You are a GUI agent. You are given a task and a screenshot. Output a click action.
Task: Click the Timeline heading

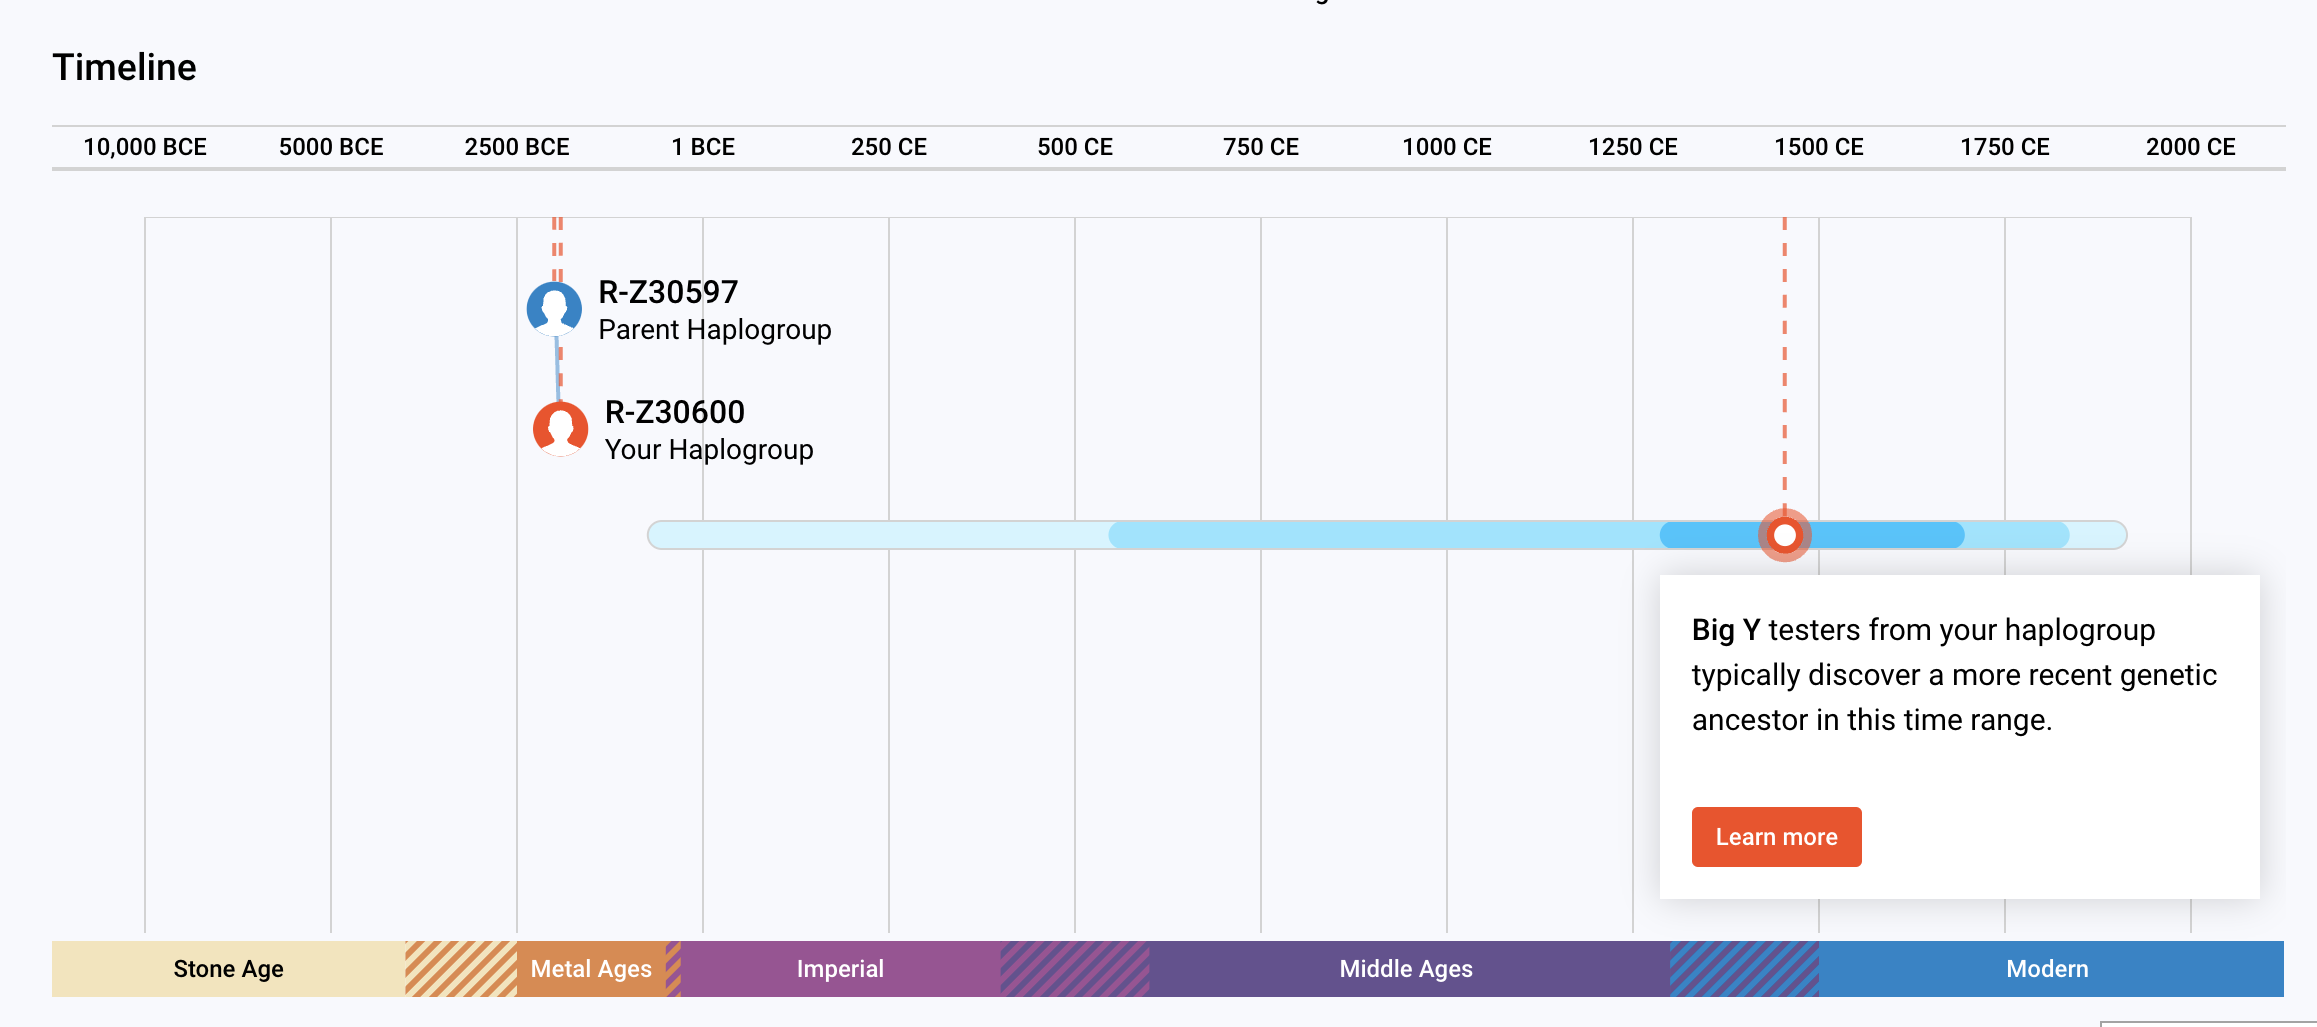(124, 67)
